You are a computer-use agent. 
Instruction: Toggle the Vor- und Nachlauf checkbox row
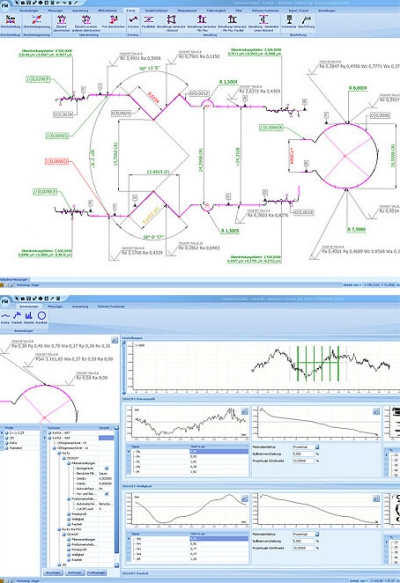point(106,494)
